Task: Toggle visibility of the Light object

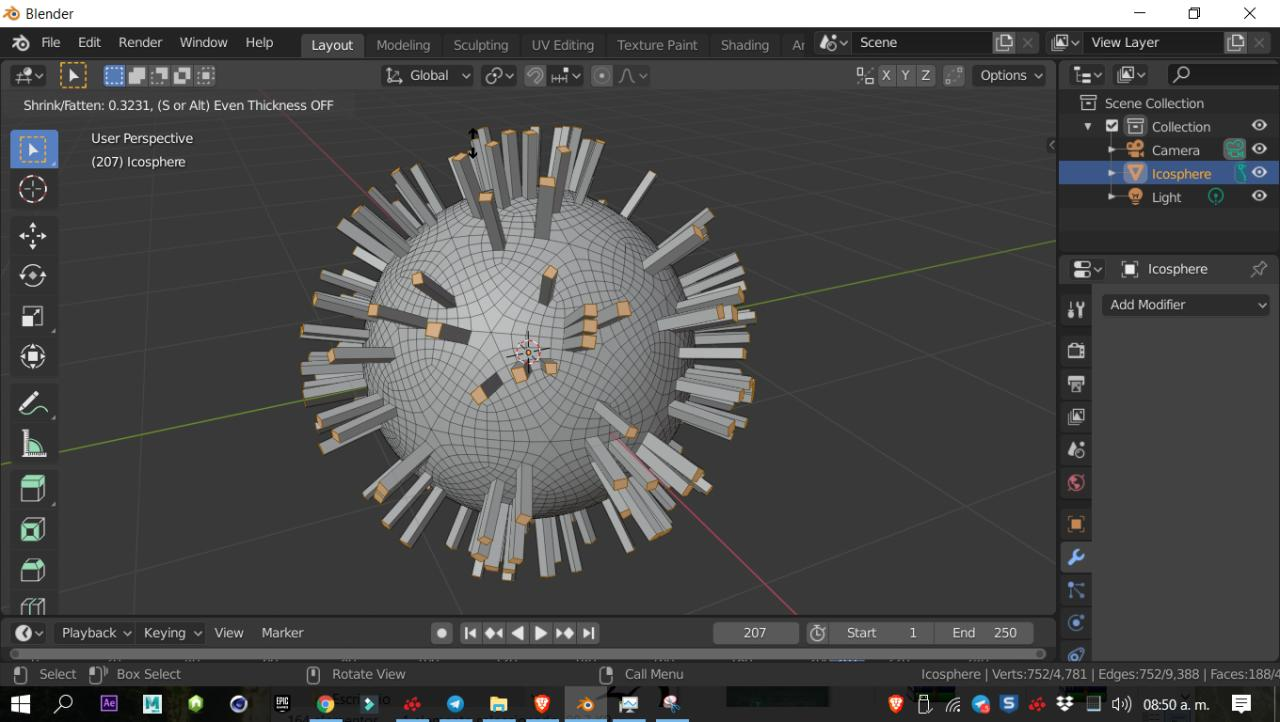Action: (x=1259, y=197)
